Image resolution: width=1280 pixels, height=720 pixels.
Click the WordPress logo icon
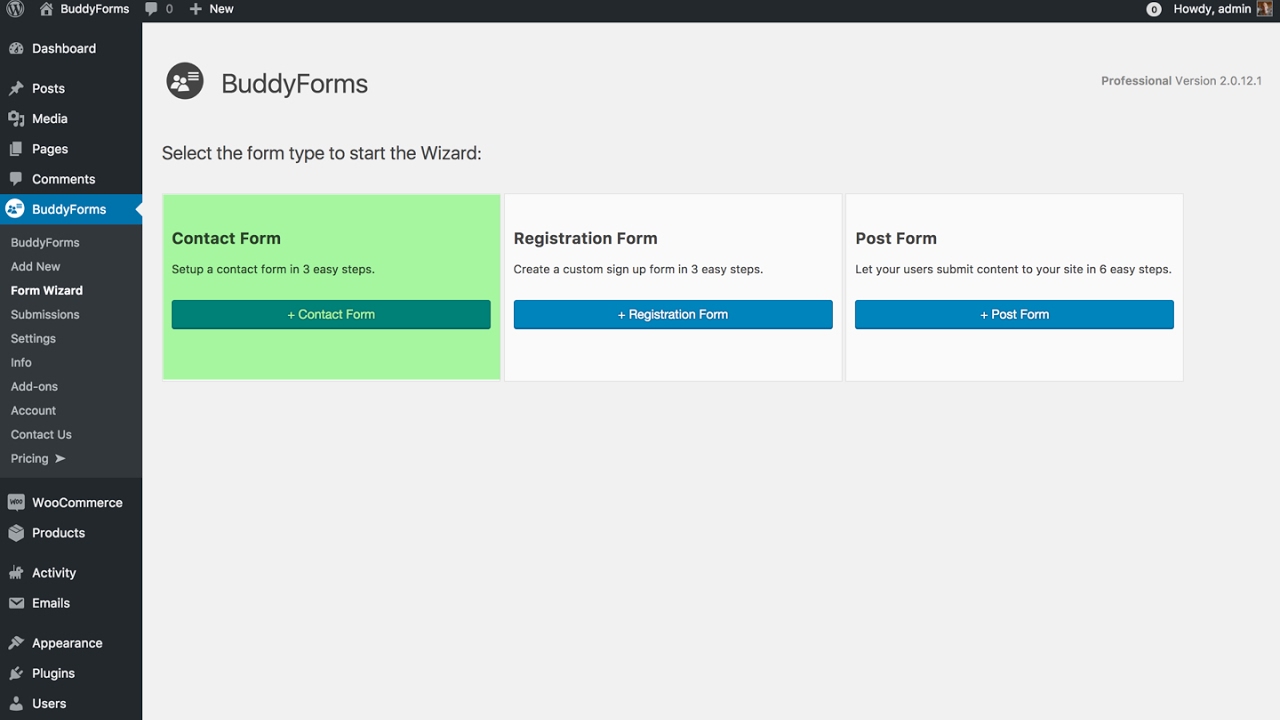point(15,9)
